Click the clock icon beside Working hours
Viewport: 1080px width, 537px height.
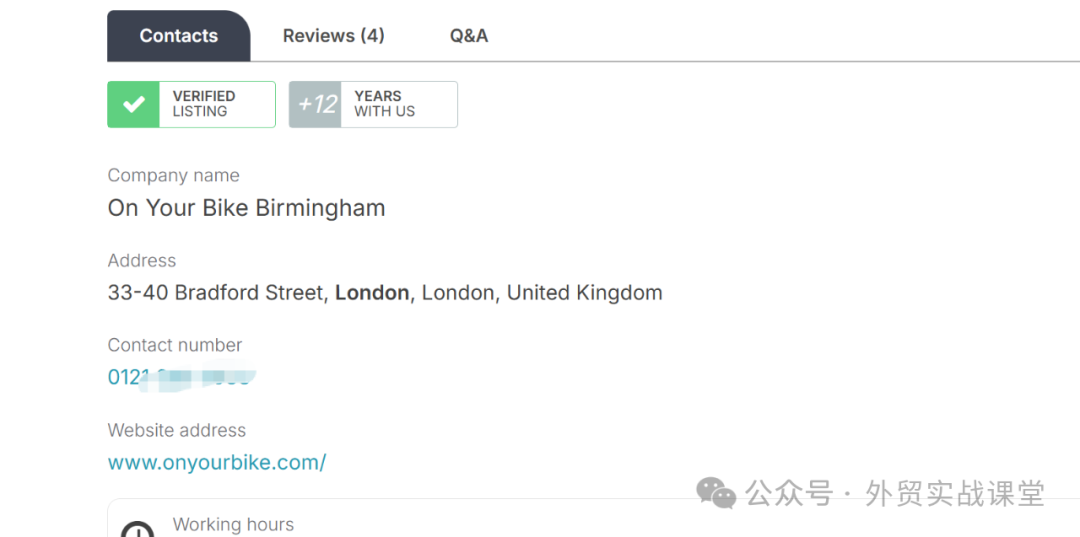click(137, 529)
